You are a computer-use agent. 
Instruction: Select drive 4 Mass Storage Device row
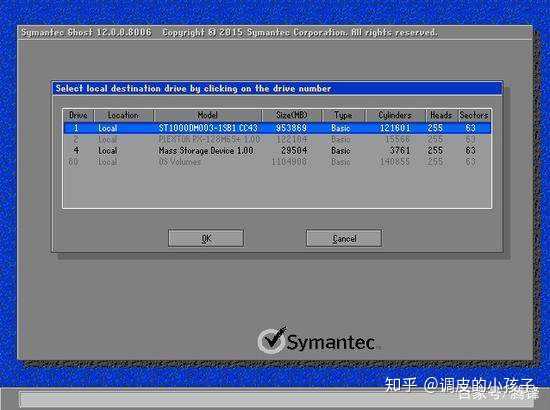coord(277,151)
